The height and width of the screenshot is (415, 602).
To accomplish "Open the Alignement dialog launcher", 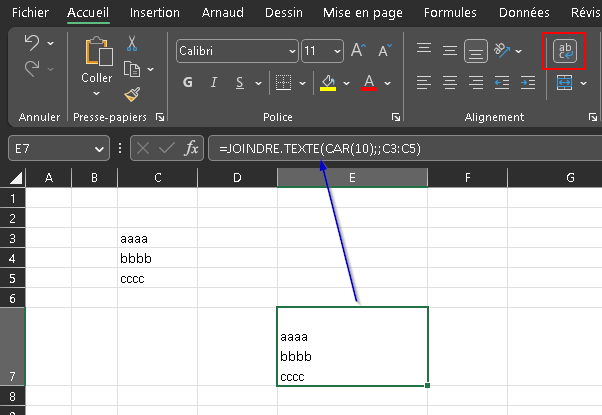I will (x=593, y=117).
